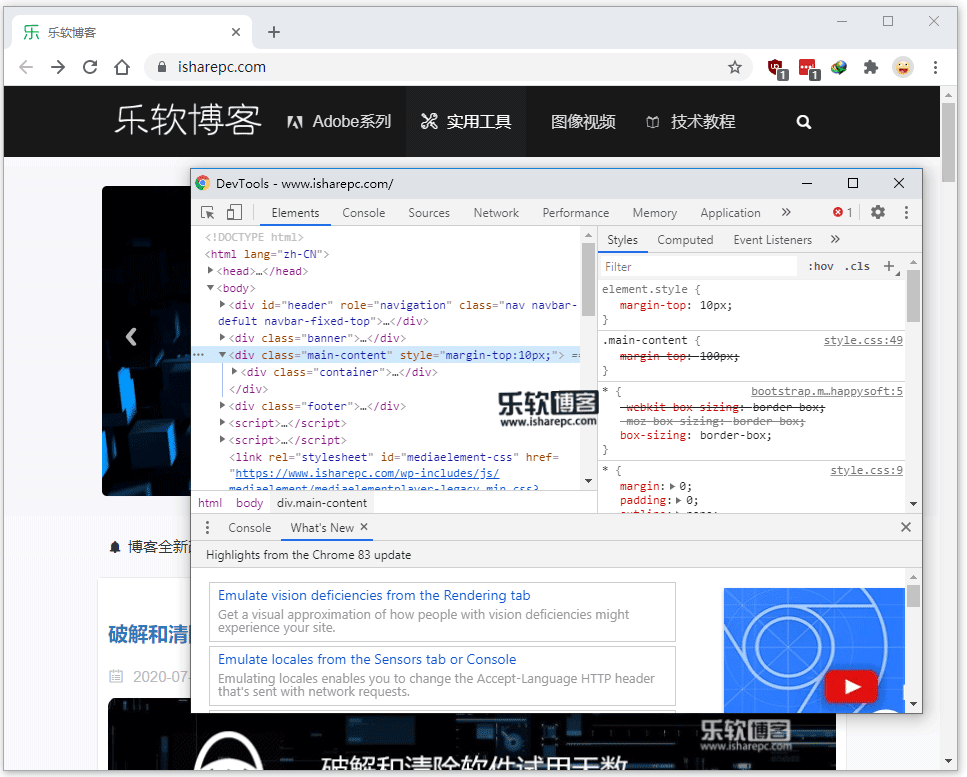Open the Memory panel tab
967x777 pixels.
654,213
